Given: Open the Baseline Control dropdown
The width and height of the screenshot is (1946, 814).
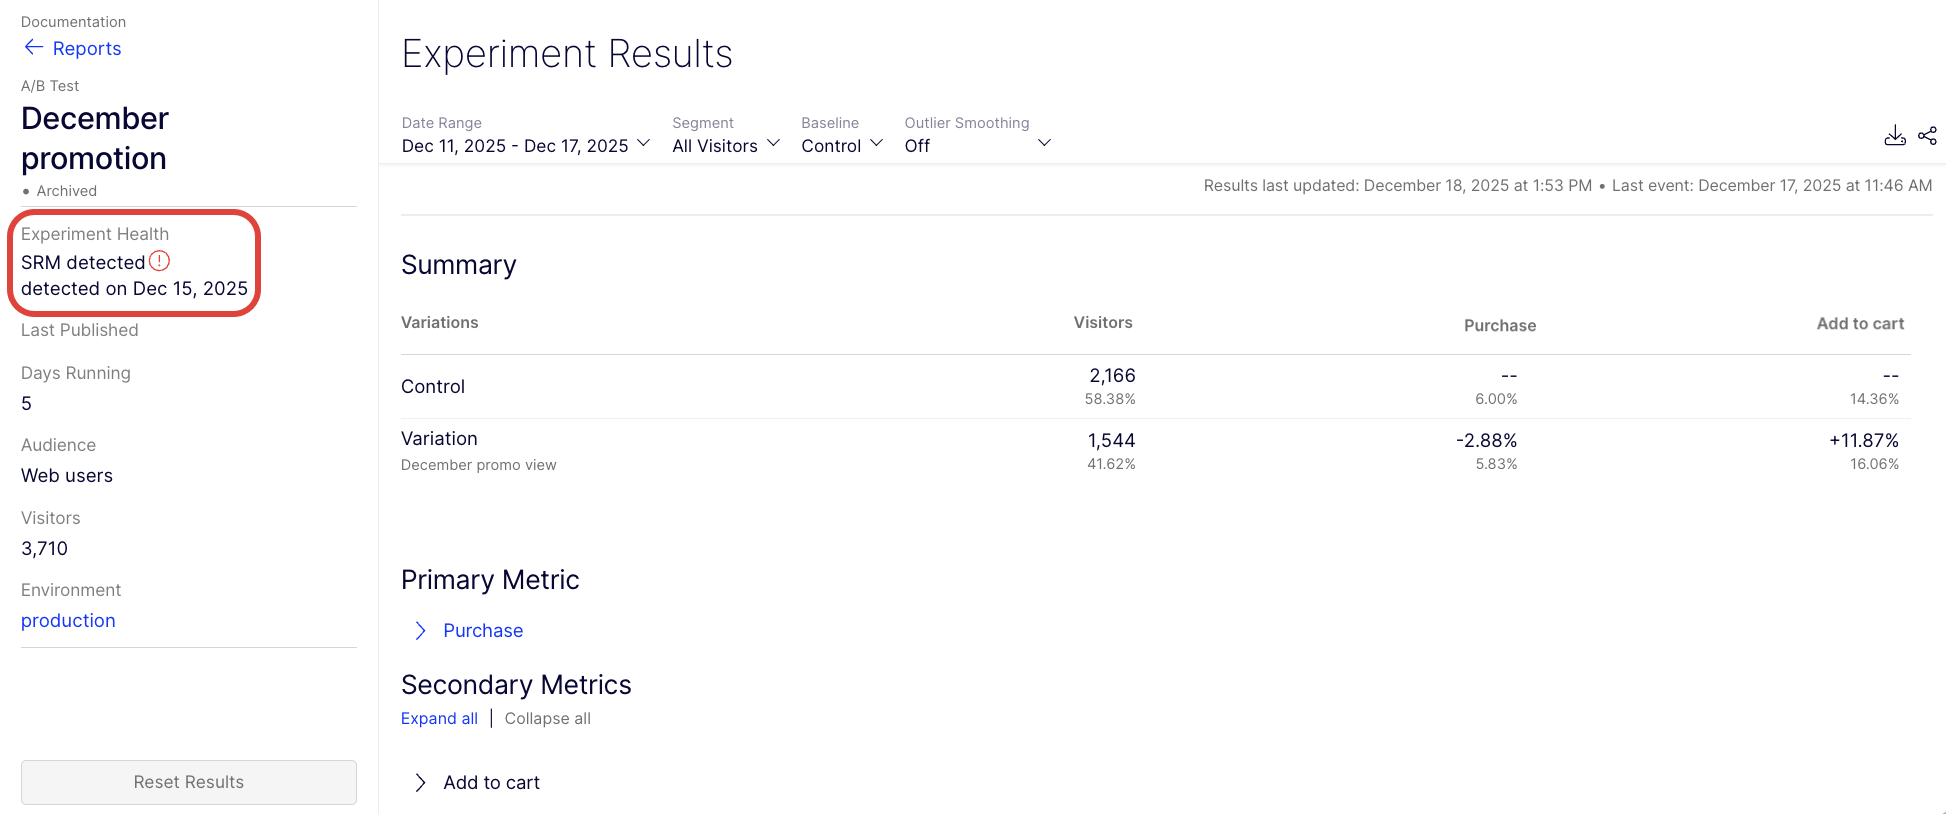Looking at the screenshot, I should pos(841,146).
